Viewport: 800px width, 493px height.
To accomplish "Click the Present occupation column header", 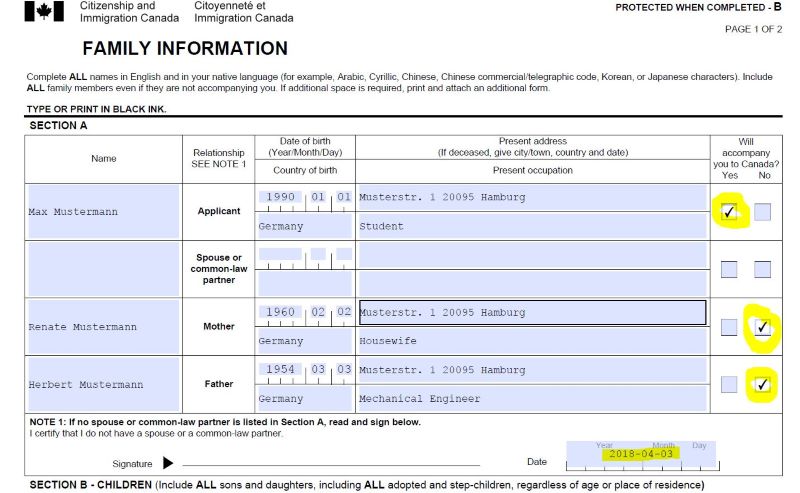I will (x=533, y=170).
